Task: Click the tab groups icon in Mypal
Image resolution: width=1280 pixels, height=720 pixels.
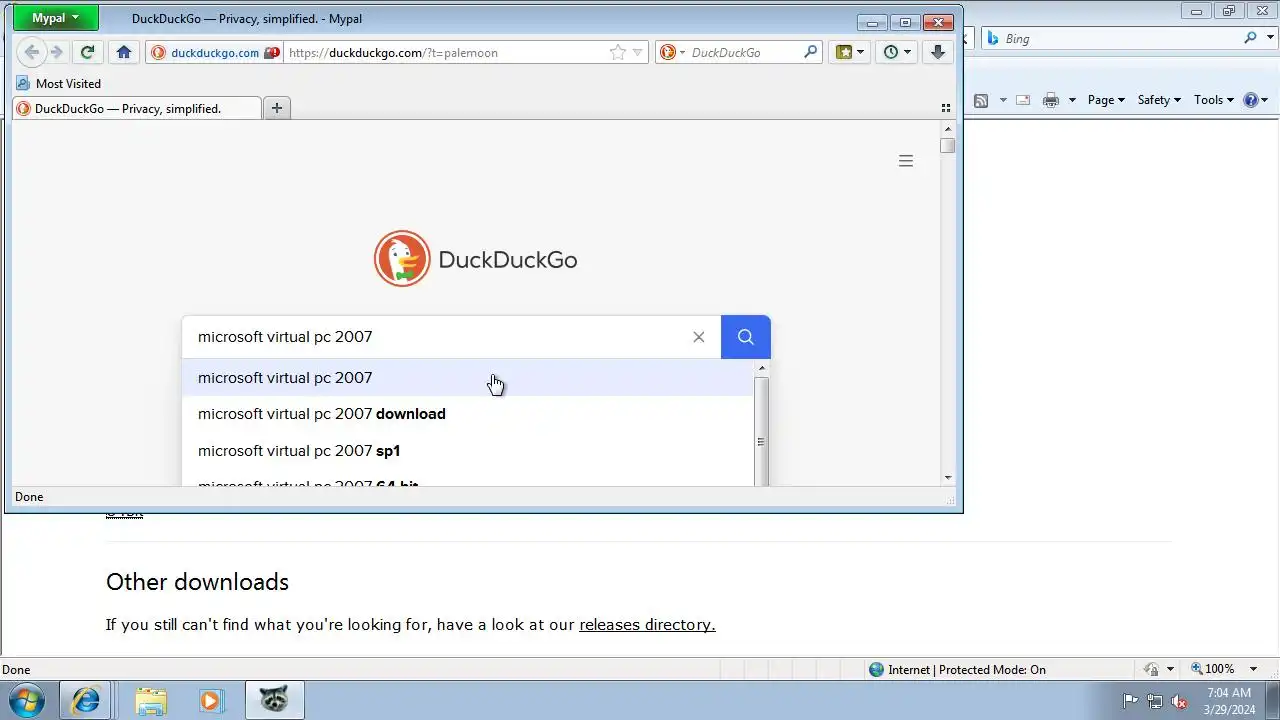Action: tap(946, 108)
